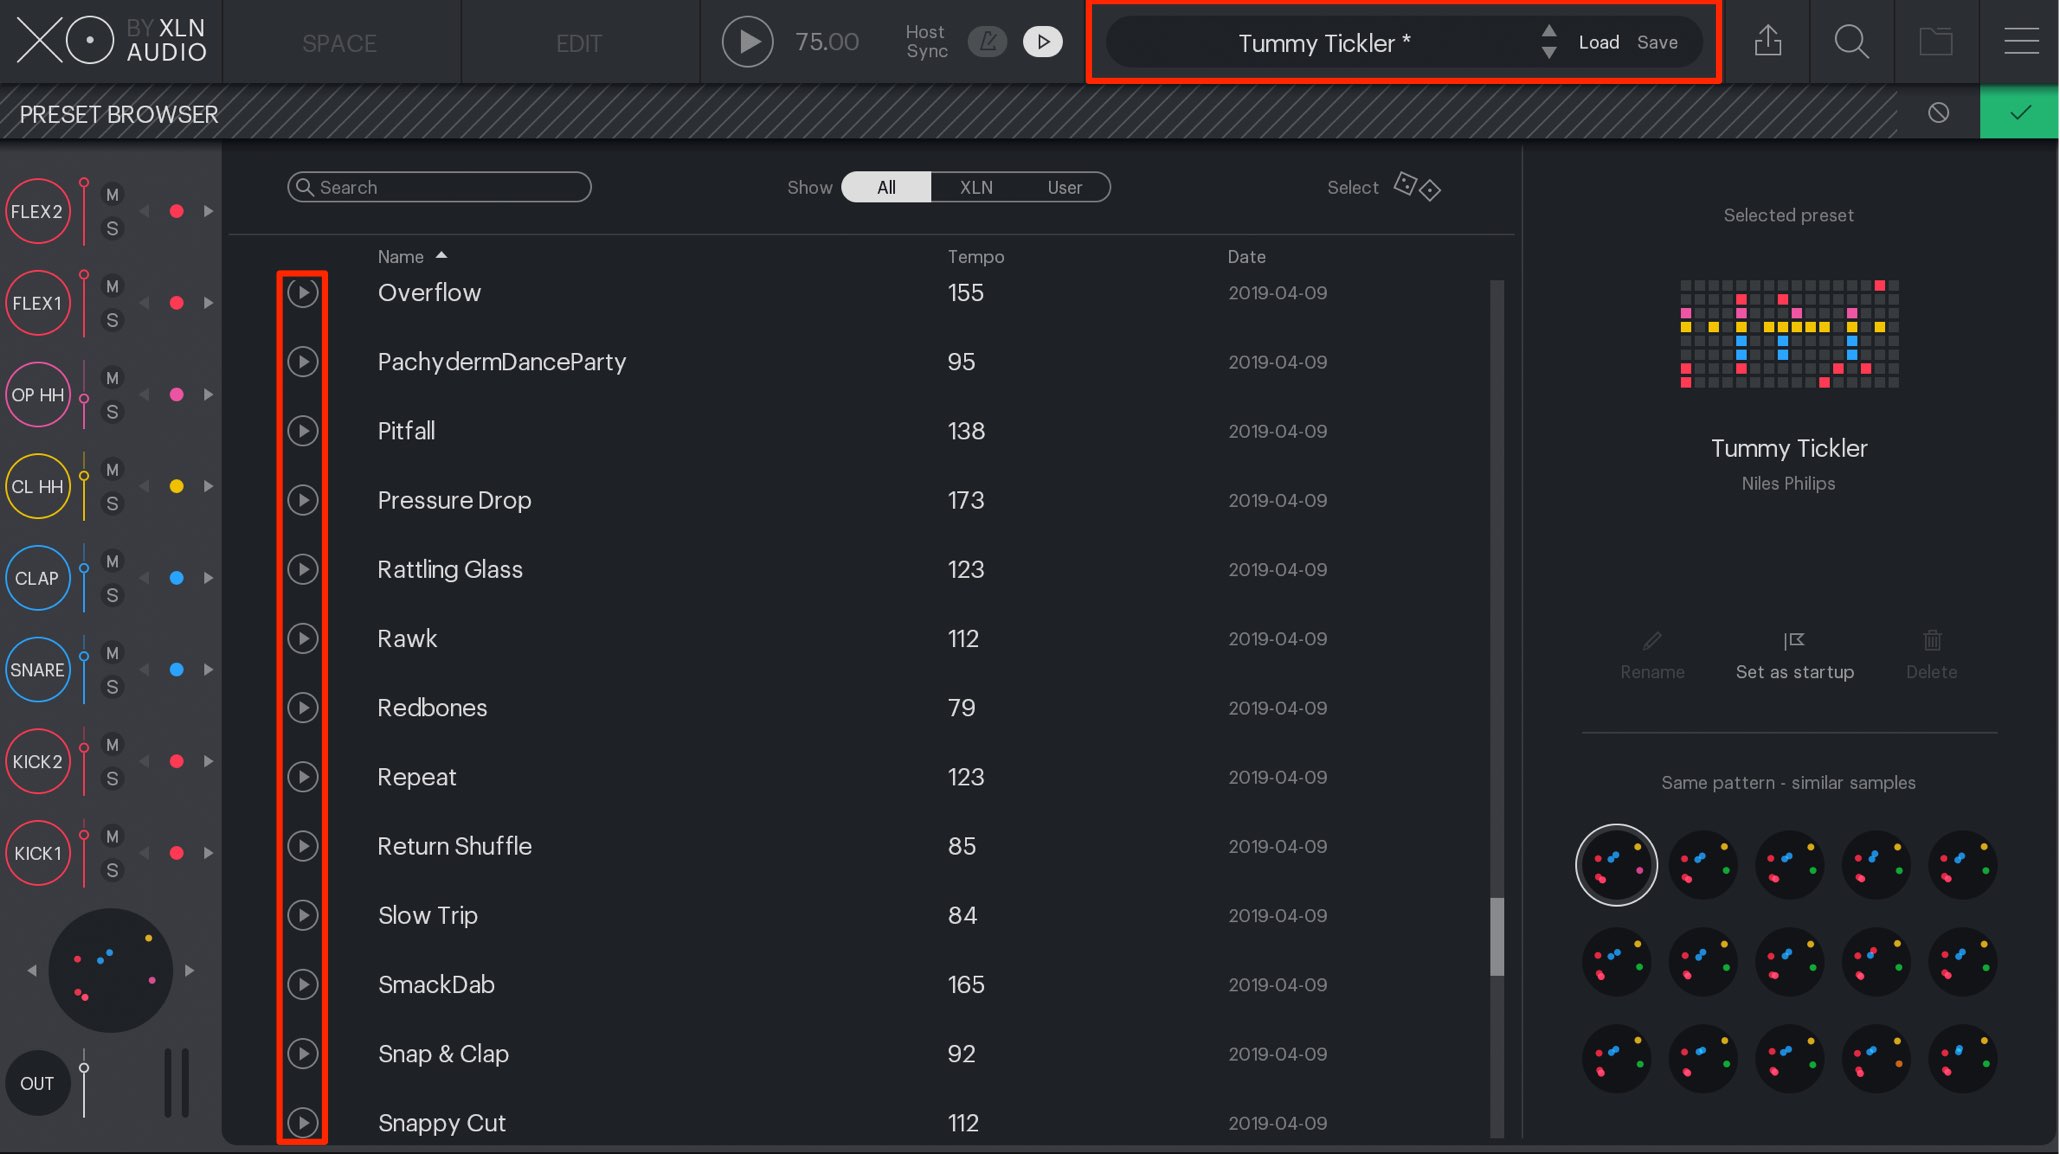Select the highlighted similar samples thumbnail
Screen dimensions: 2060x1154
pyautogui.click(x=1616, y=865)
